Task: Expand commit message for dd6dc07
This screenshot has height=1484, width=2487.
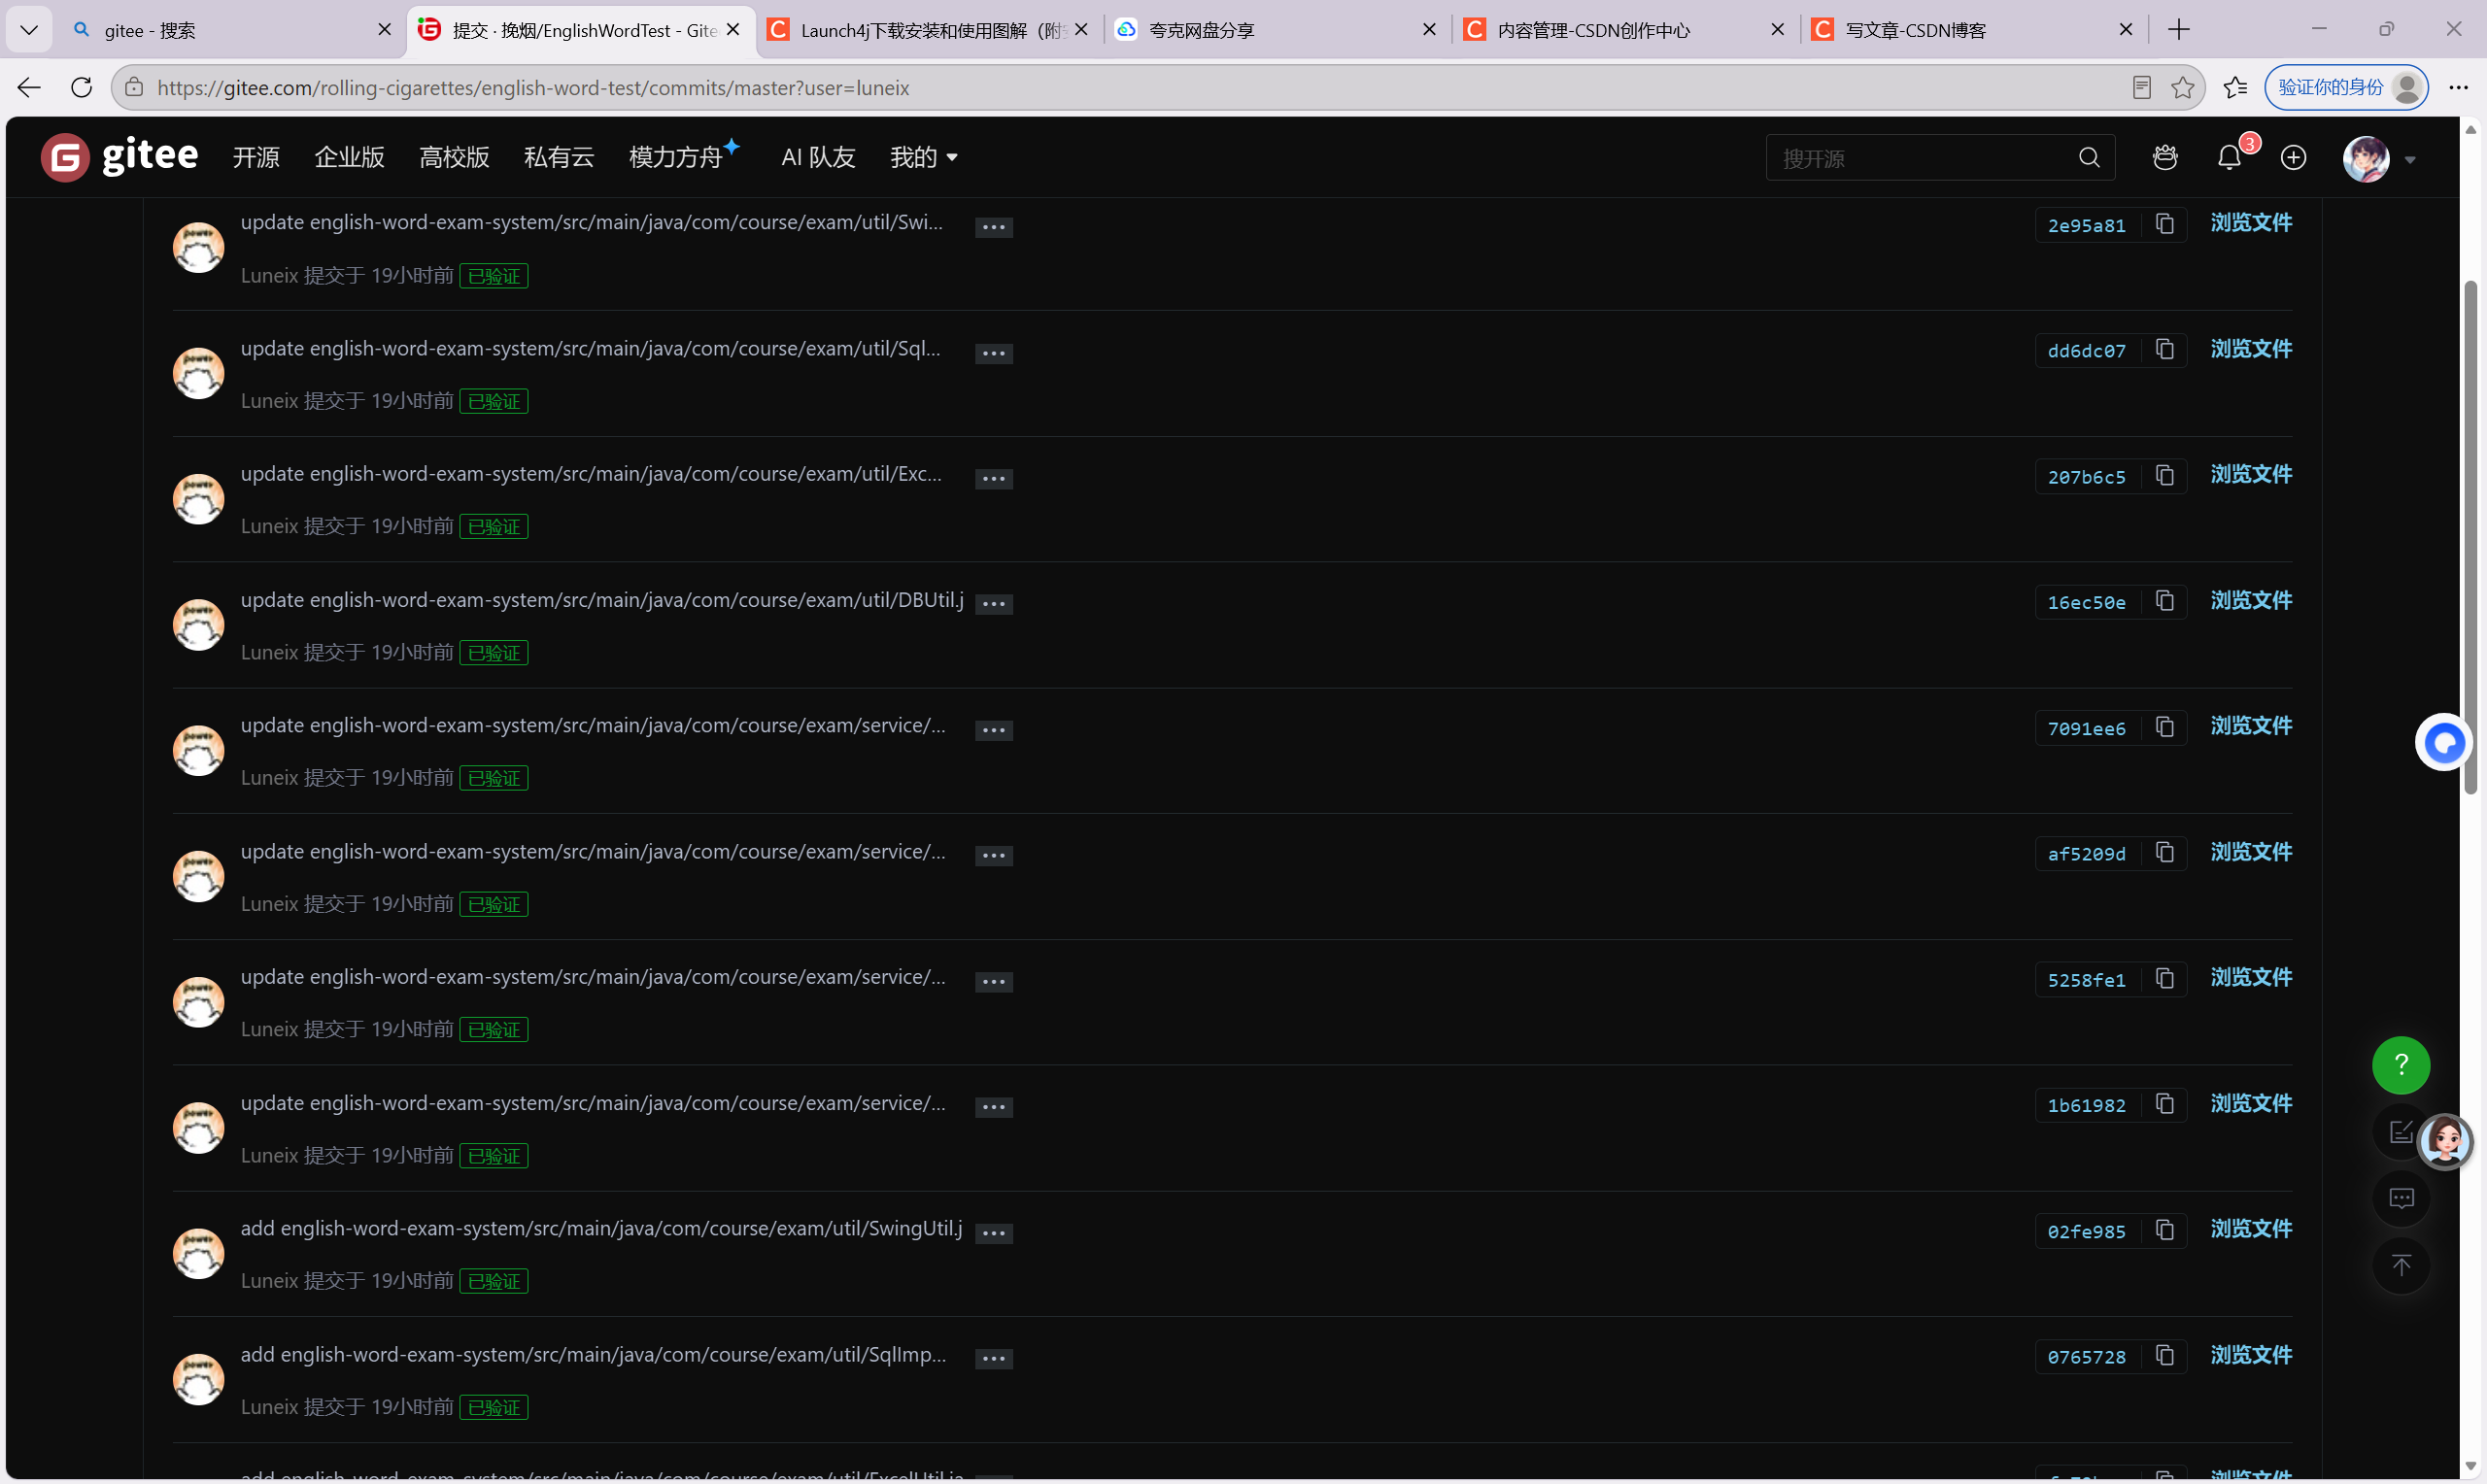Action: [x=993, y=353]
